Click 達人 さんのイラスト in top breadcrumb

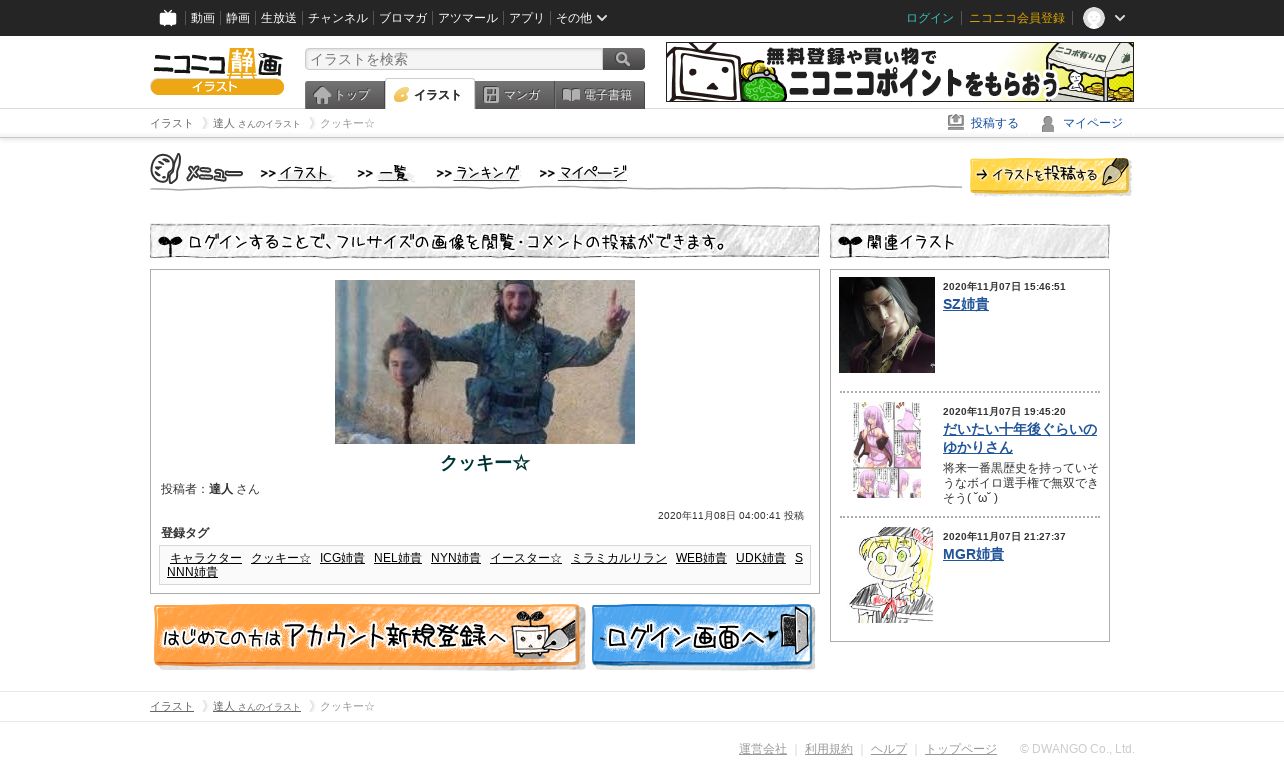[x=257, y=123]
